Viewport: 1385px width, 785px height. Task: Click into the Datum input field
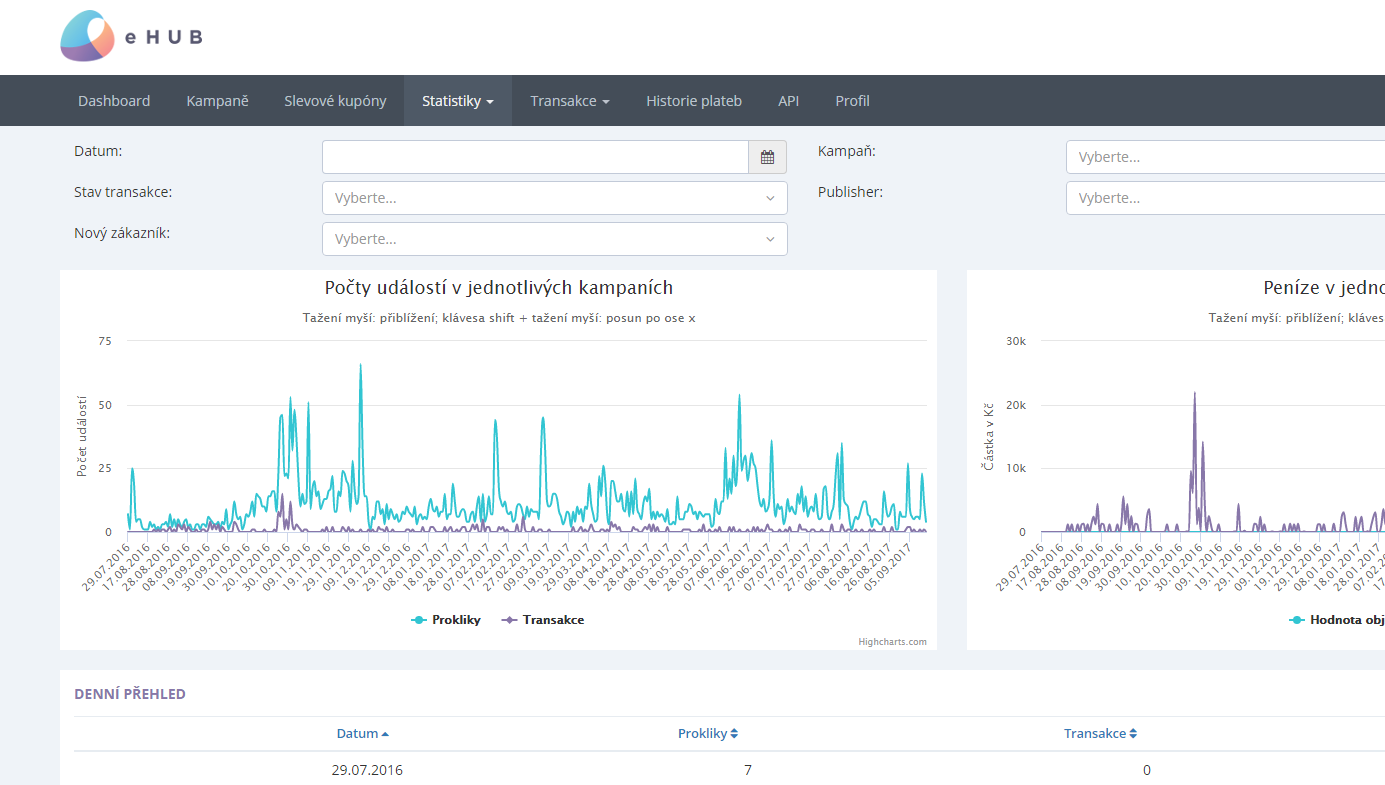tap(535, 157)
